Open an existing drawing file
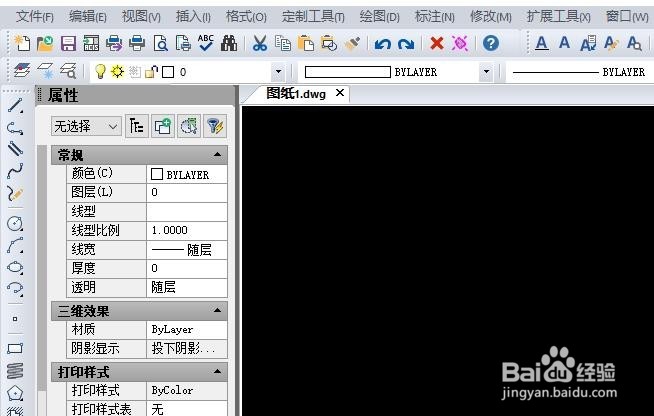Screen dimensions: 654x416 45,43
